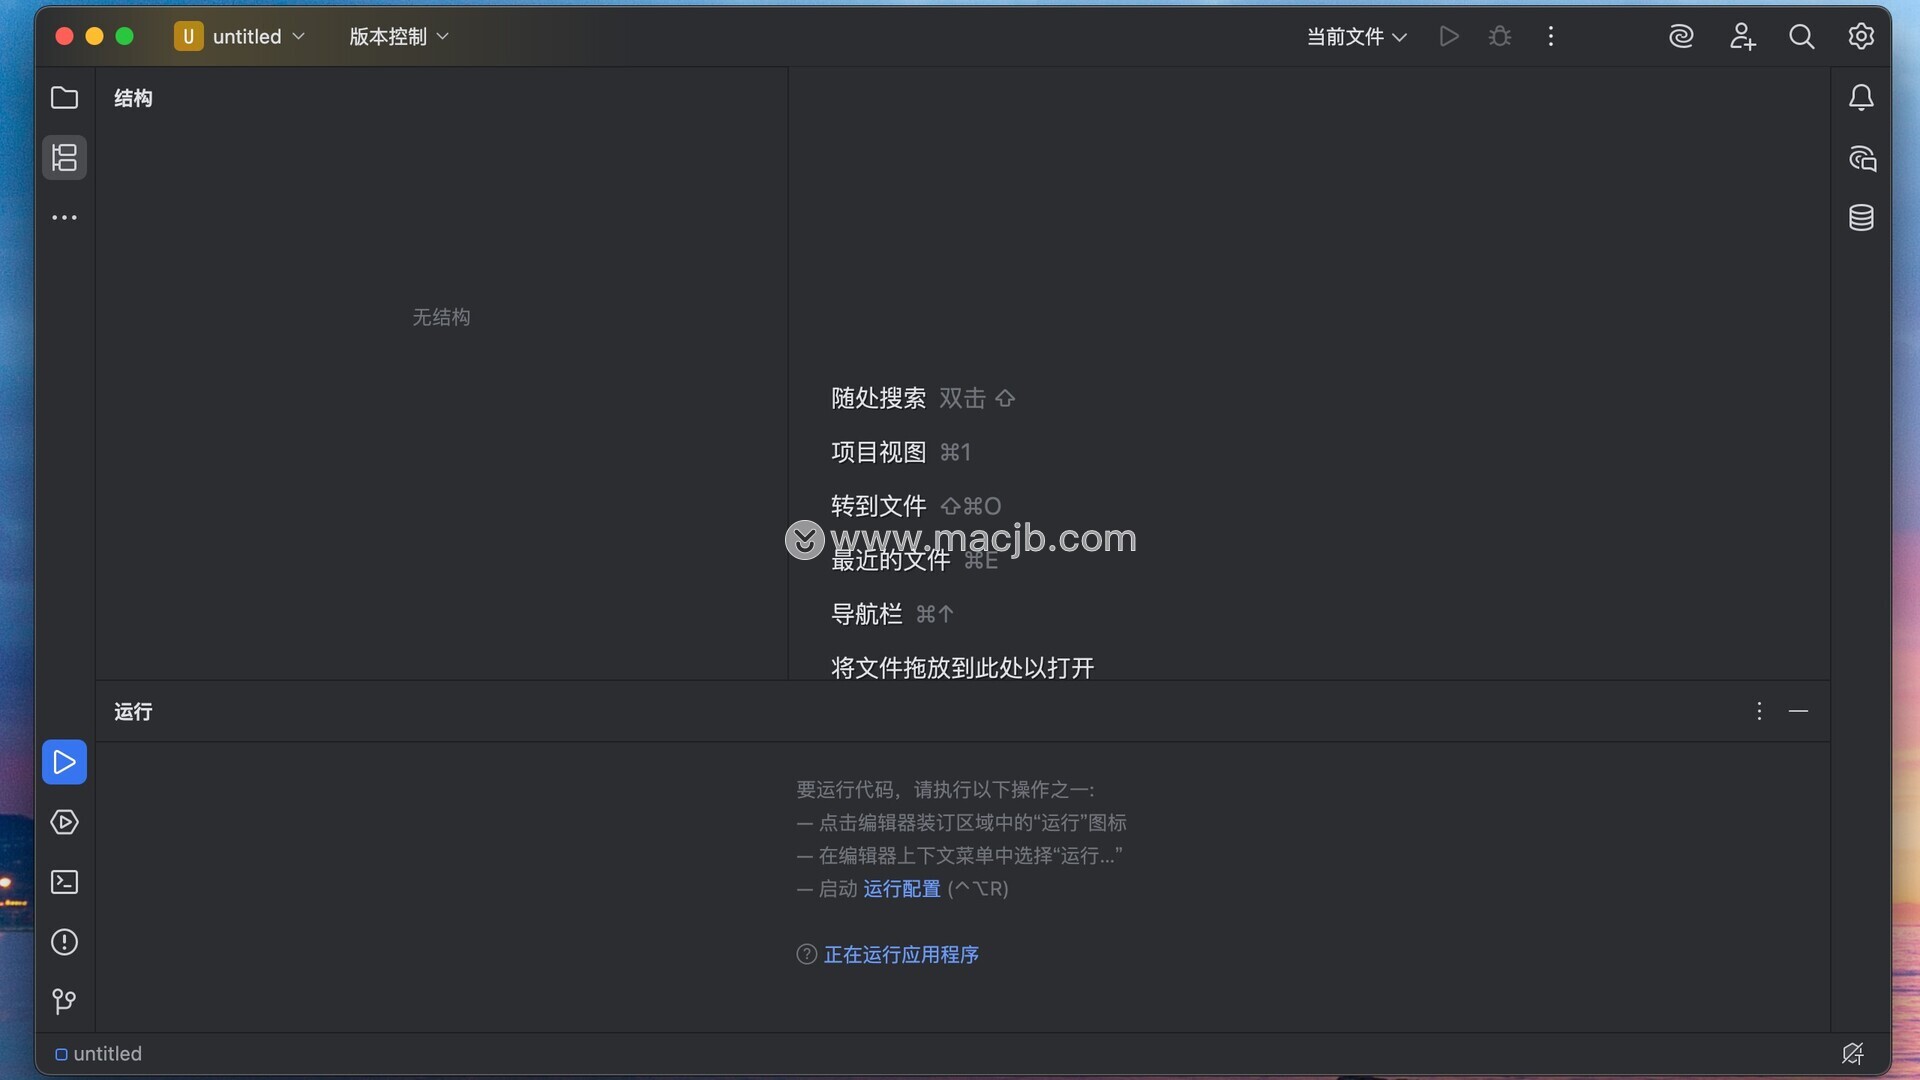Viewport: 1920px width, 1080px height.
Task: Expand the 版本控制 dropdown menu
Action: (398, 37)
